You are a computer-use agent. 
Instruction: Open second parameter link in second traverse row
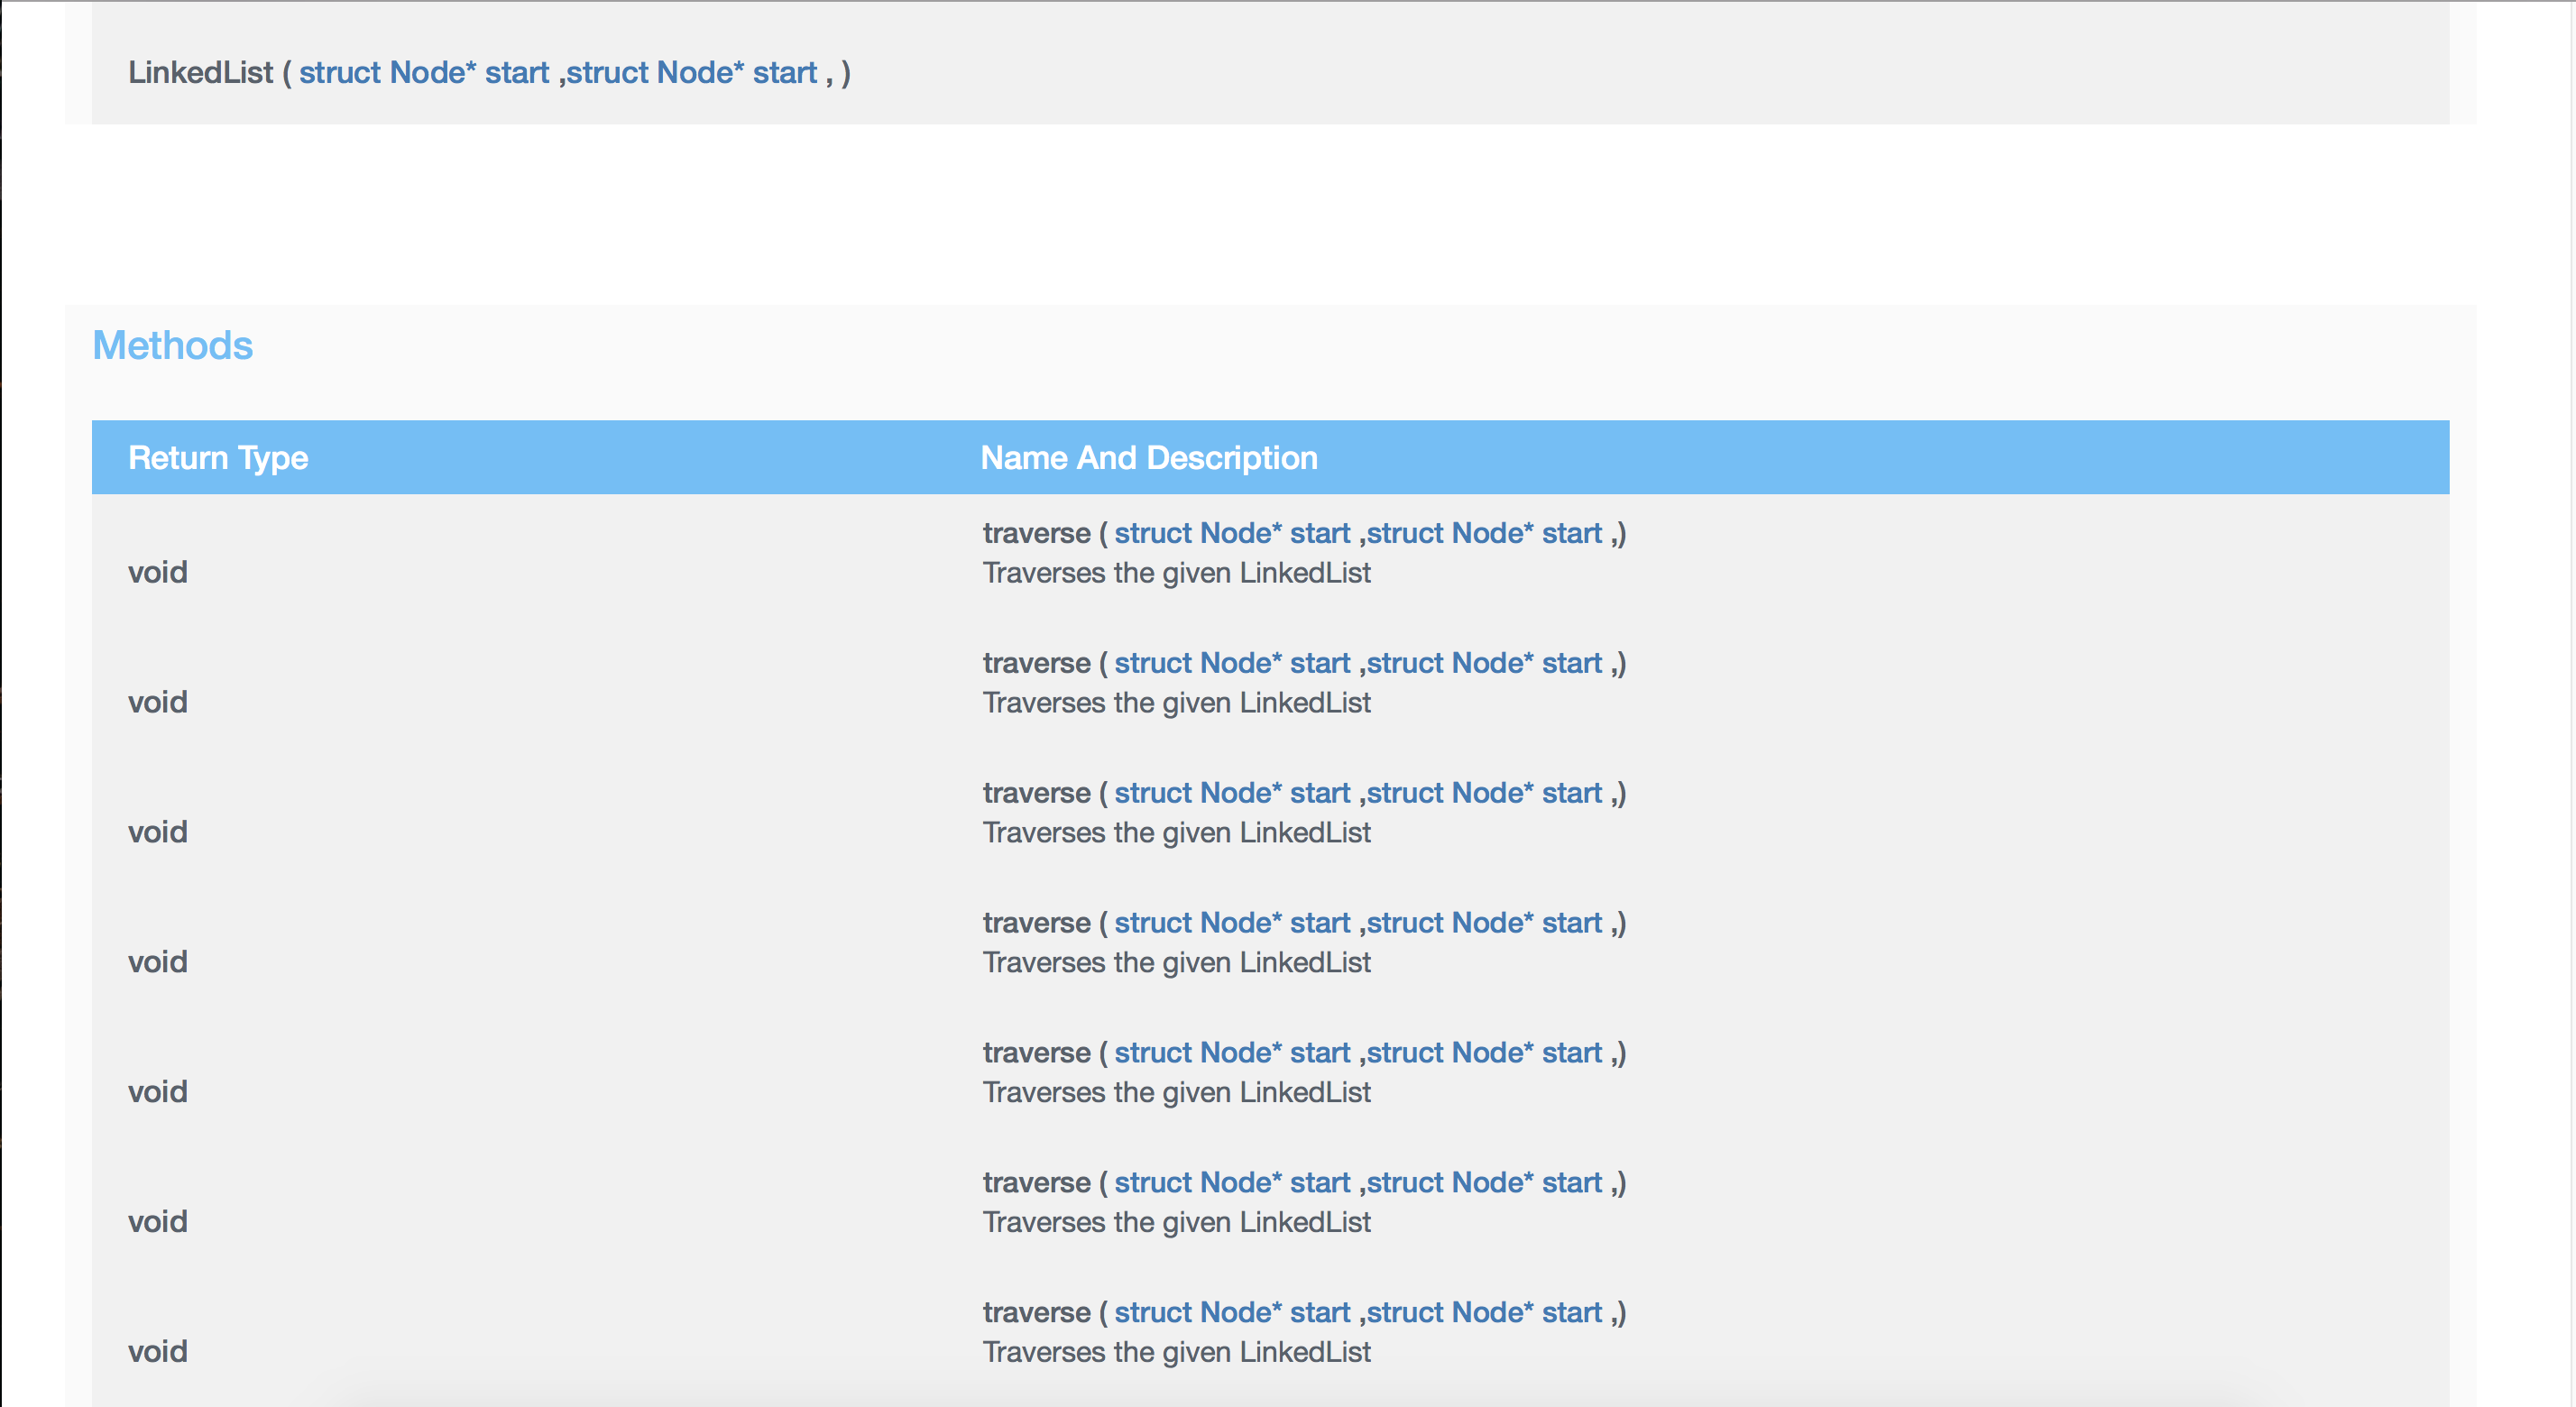(x=1484, y=664)
